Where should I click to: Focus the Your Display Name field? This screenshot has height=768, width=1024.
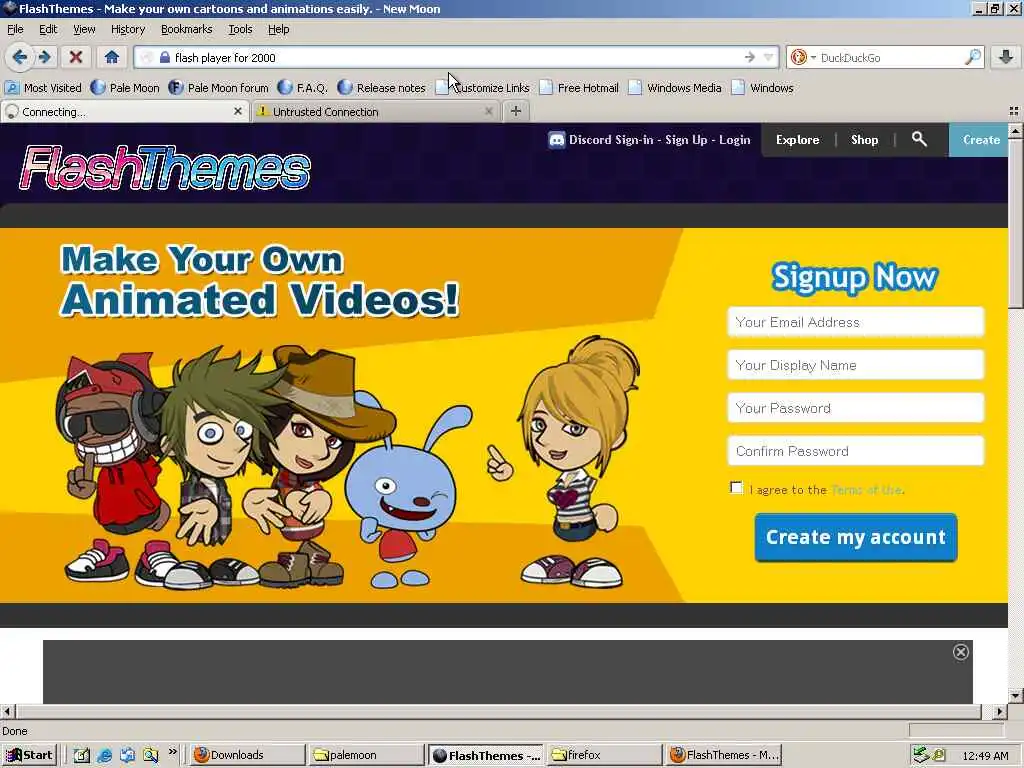[x=856, y=365]
